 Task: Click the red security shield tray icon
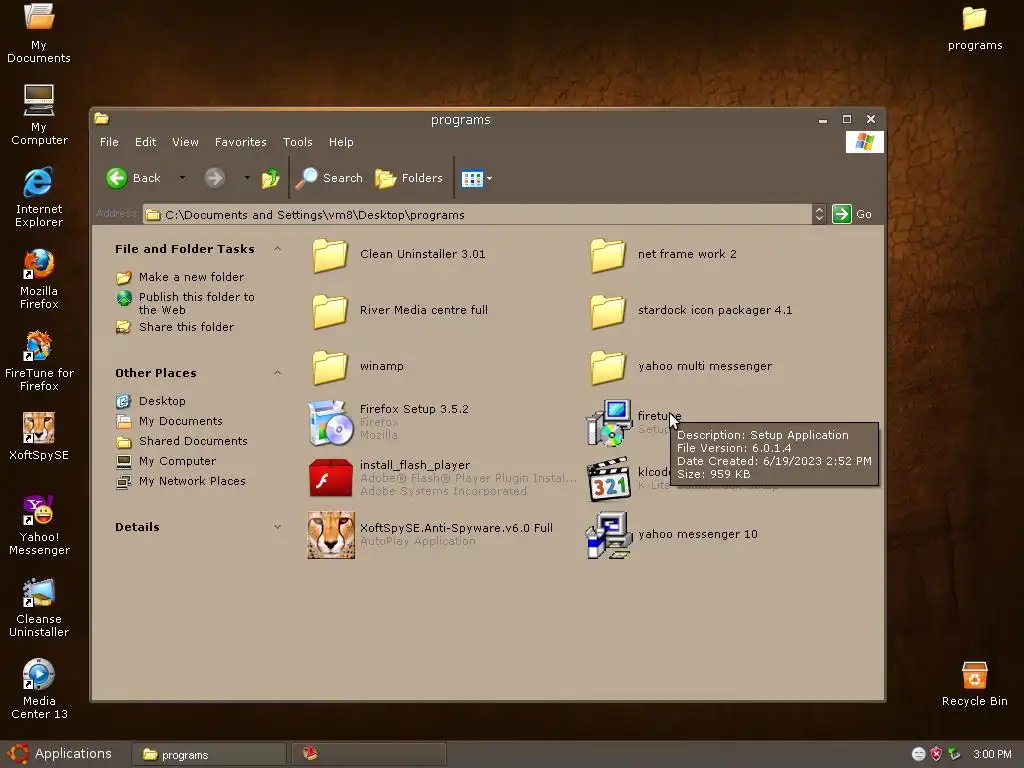point(936,754)
